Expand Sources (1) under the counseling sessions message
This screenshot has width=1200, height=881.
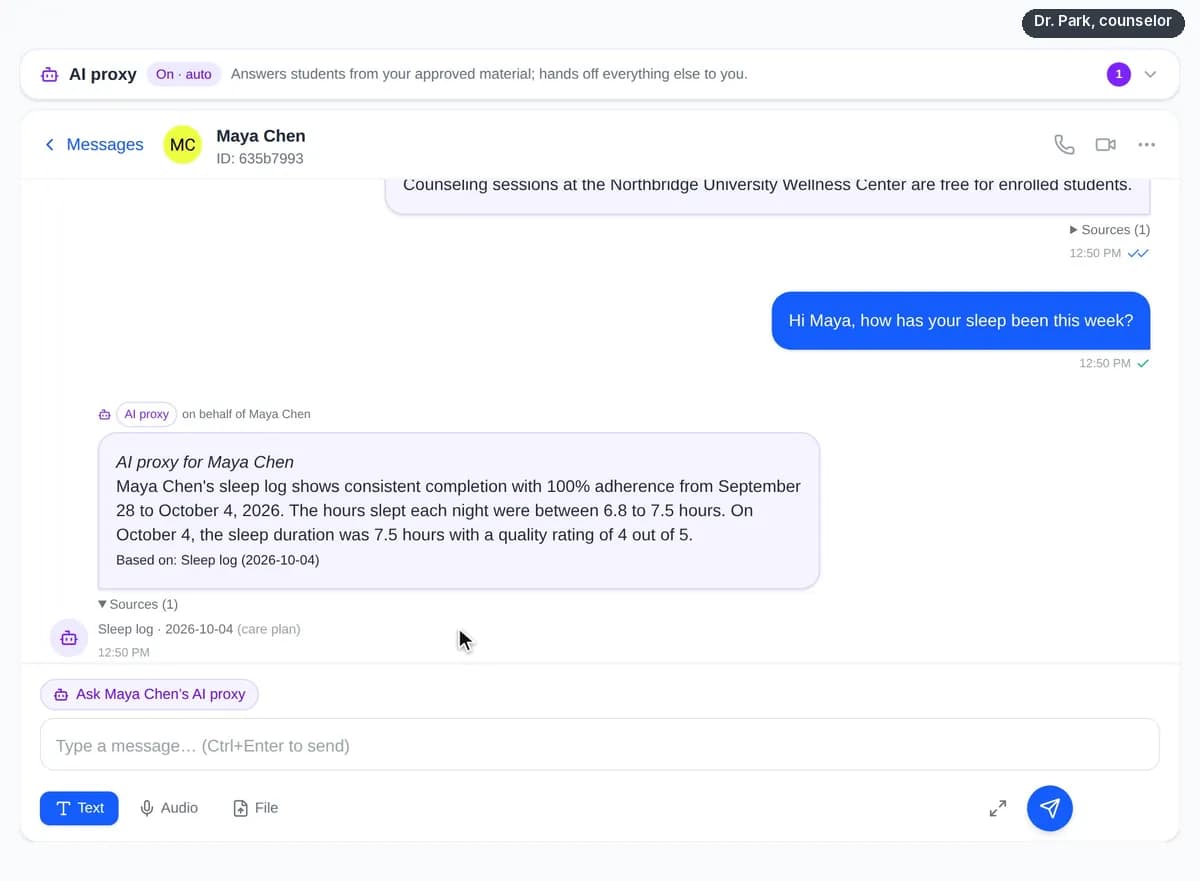coord(1110,229)
